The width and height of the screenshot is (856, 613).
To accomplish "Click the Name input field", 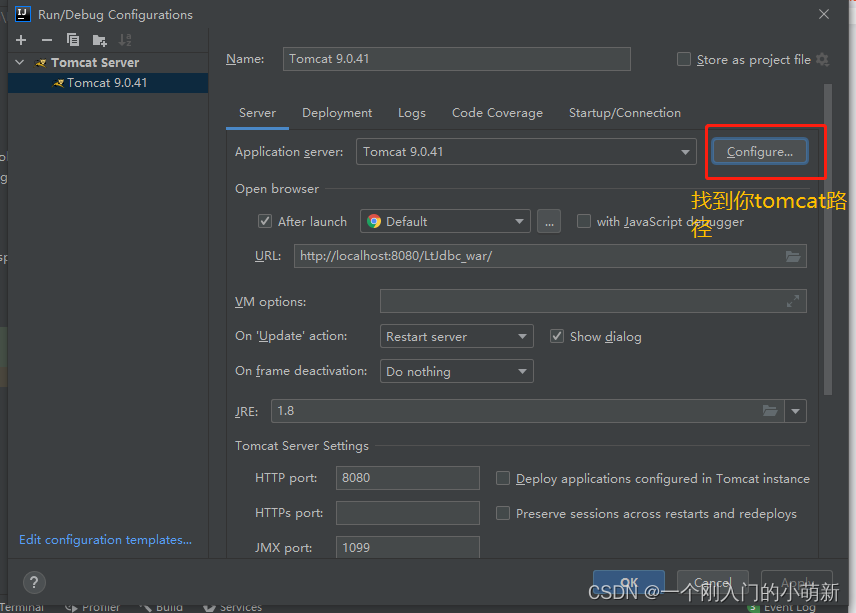I will 456,59.
